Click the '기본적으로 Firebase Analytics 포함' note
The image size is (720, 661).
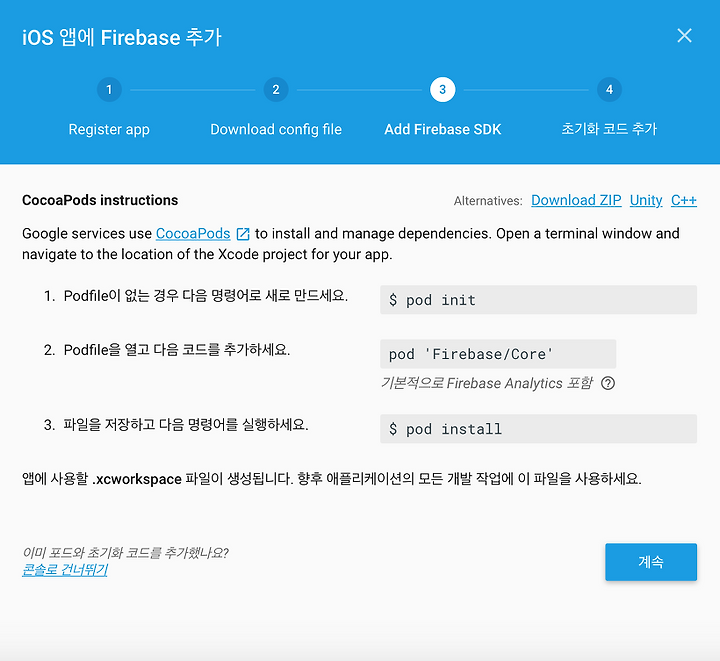[487, 383]
